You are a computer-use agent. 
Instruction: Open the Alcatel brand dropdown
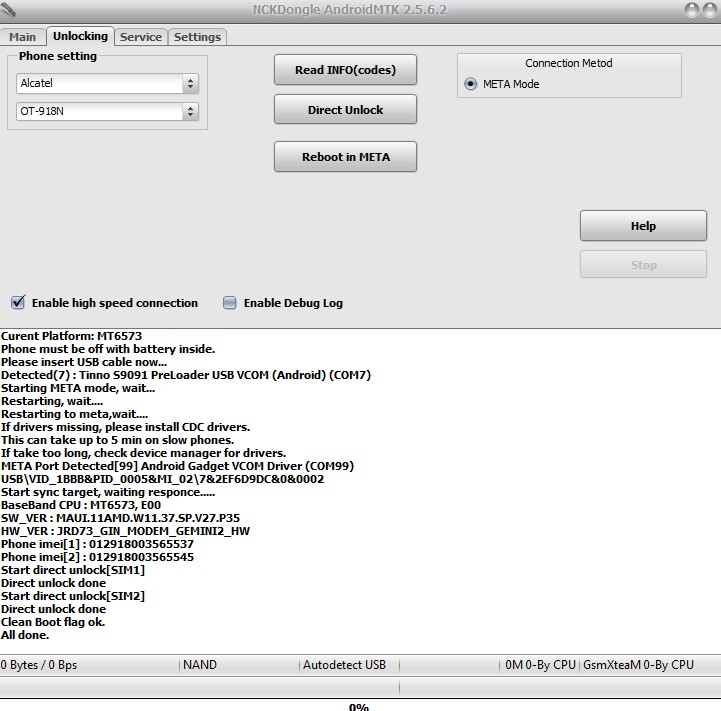pyautogui.click(x=107, y=83)
